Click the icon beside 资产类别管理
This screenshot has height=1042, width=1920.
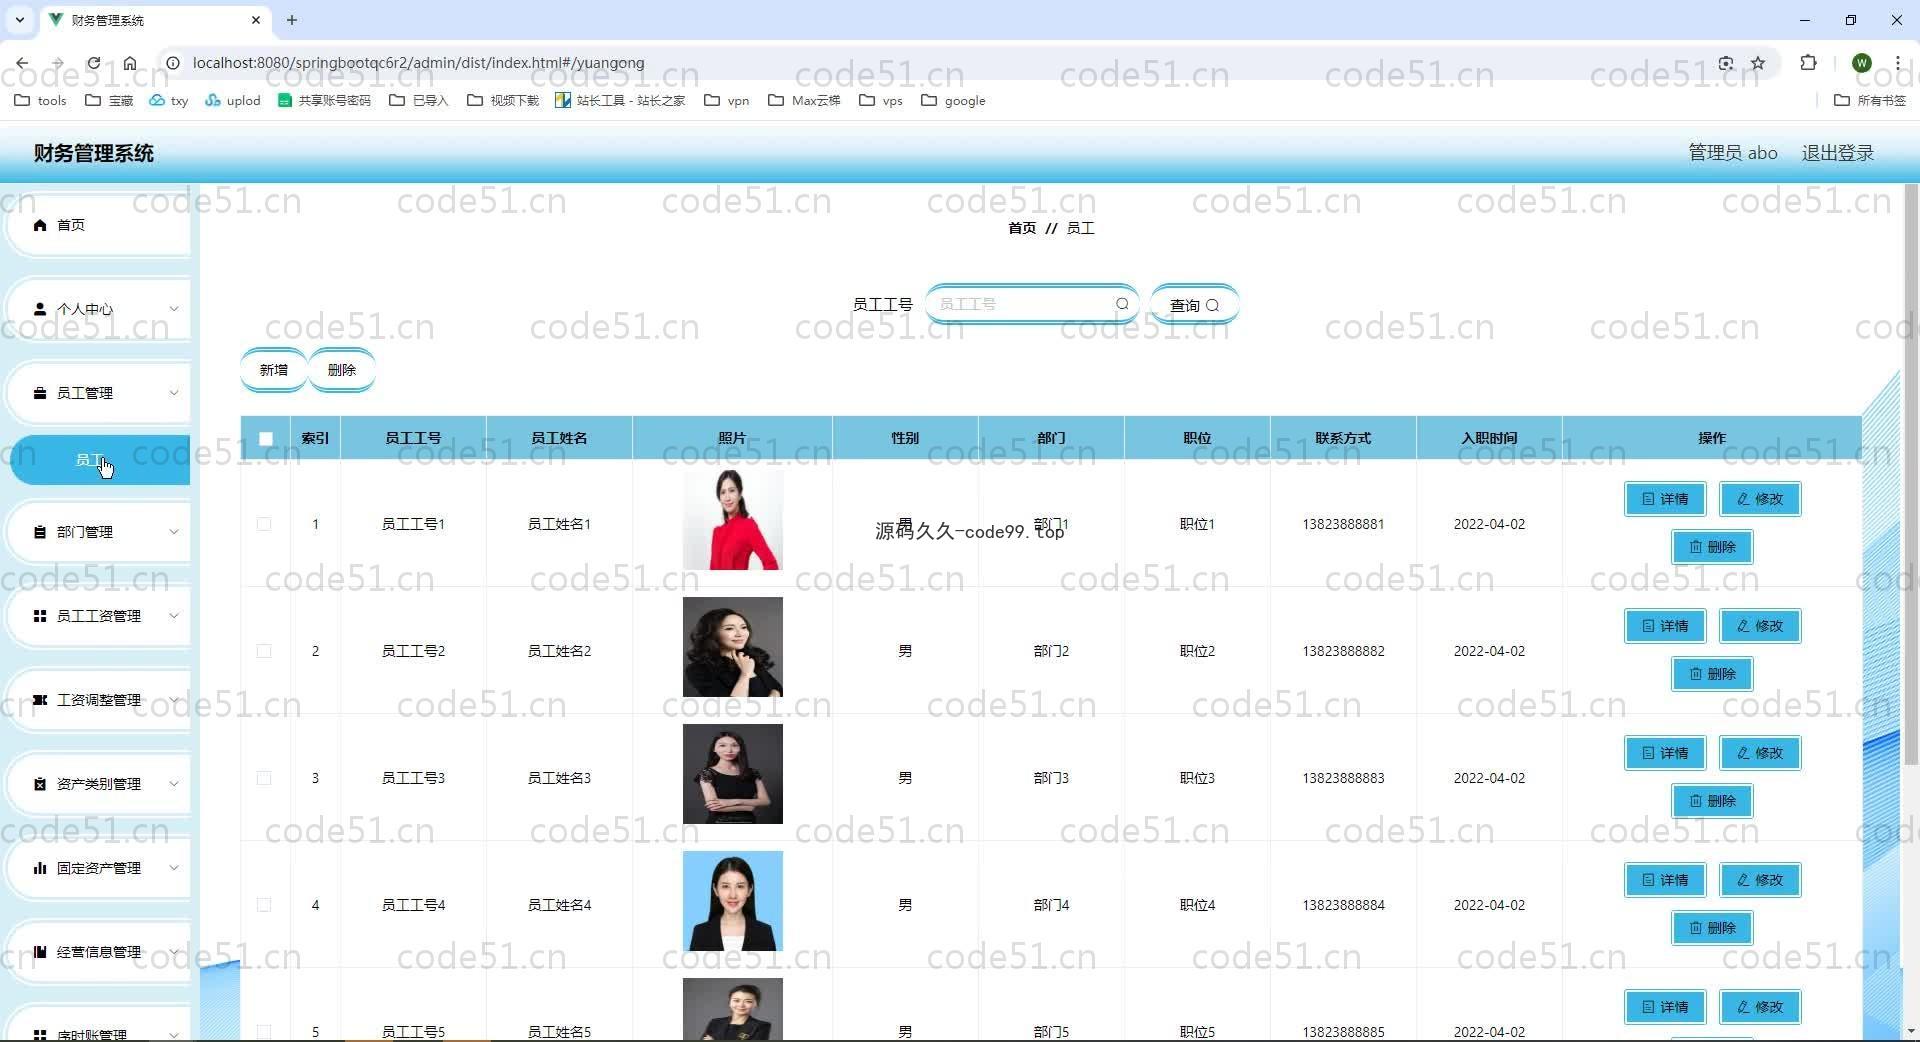click(x=40, y=784)
